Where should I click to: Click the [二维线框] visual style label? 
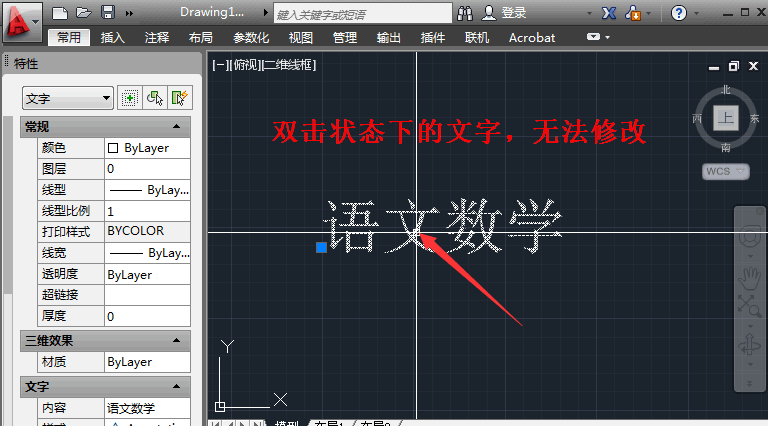(x=290, y=65)
